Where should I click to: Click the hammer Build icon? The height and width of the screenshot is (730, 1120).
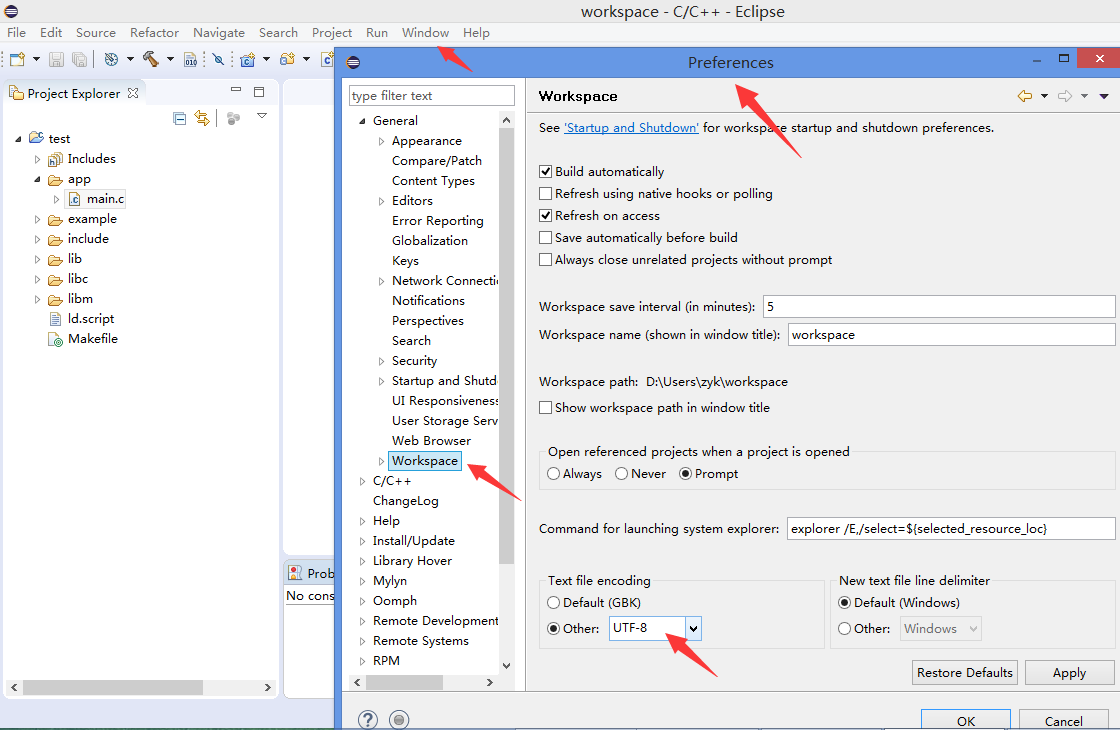point(150,59)
